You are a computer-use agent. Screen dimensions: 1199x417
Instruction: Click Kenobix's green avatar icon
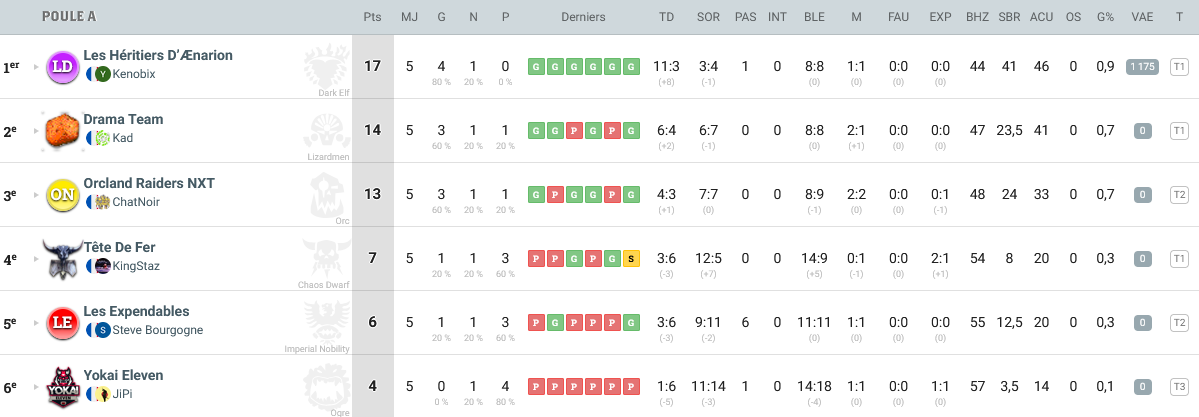pos(103,74)
